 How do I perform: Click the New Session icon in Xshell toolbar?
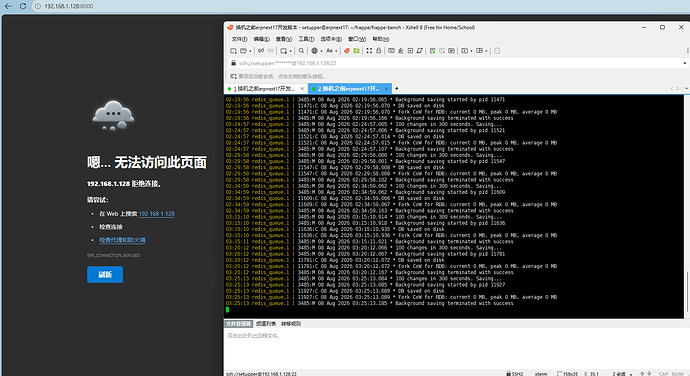(233, 51)
